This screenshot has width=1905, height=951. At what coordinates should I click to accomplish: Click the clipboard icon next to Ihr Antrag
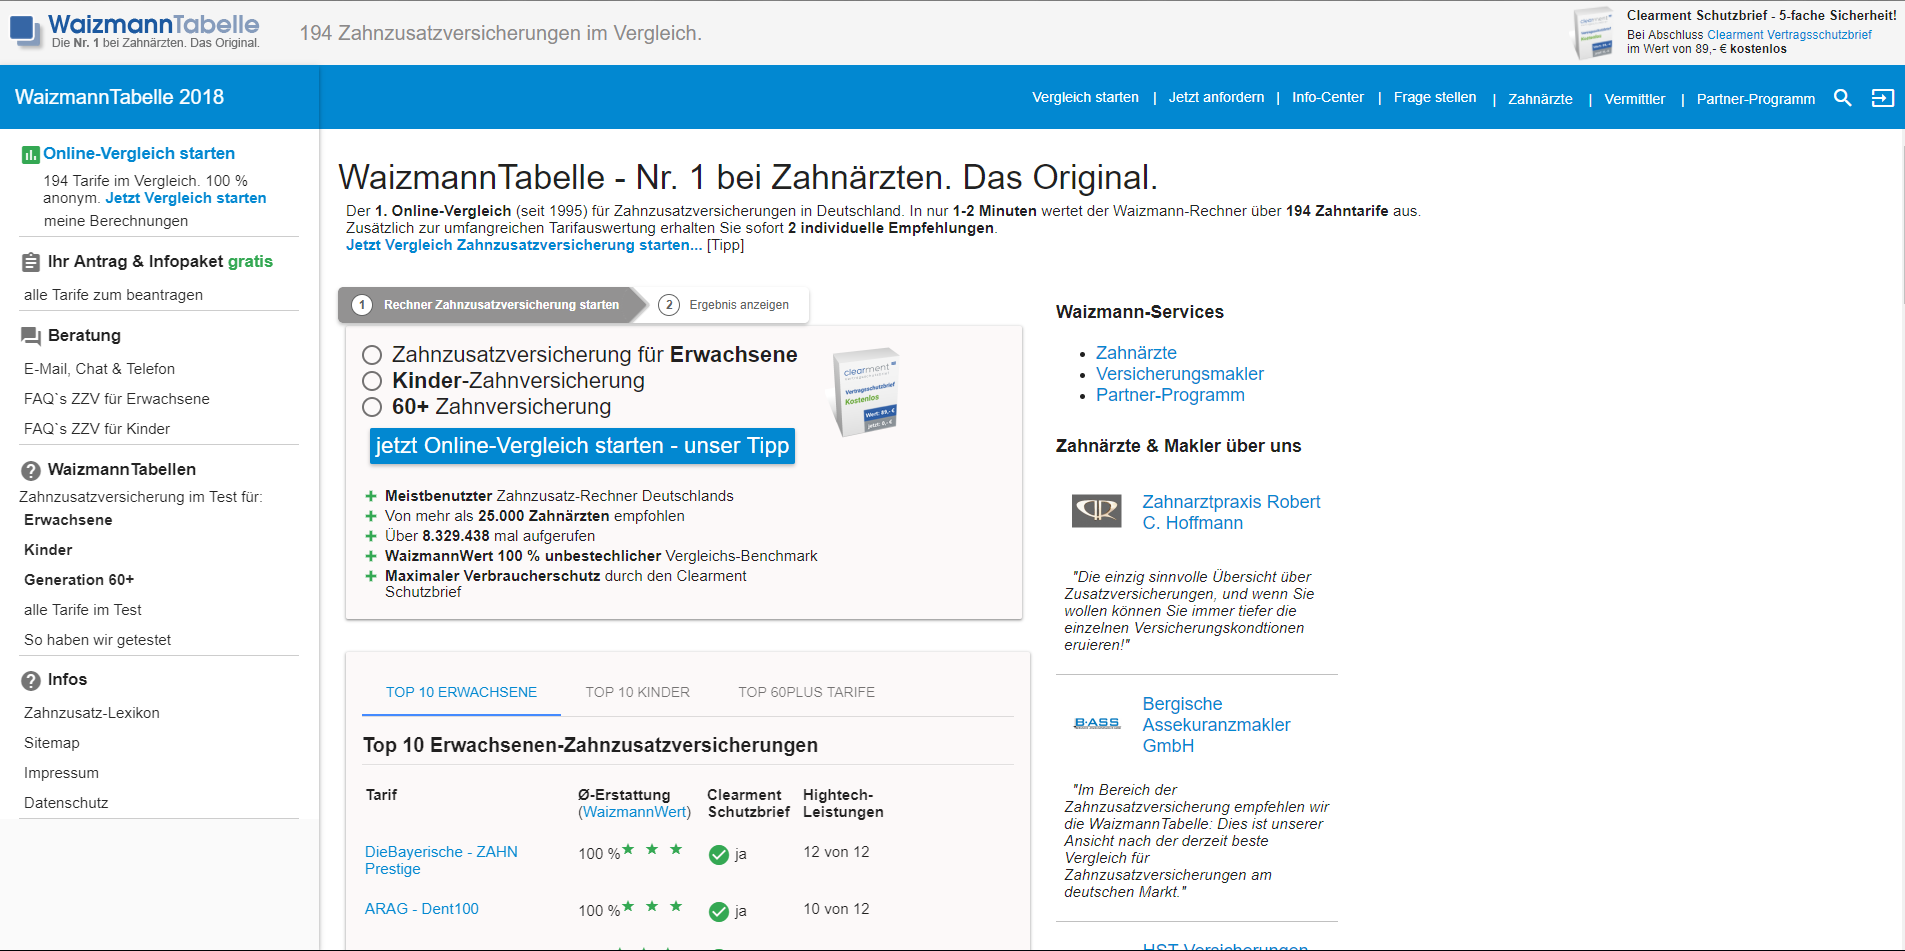31,262
